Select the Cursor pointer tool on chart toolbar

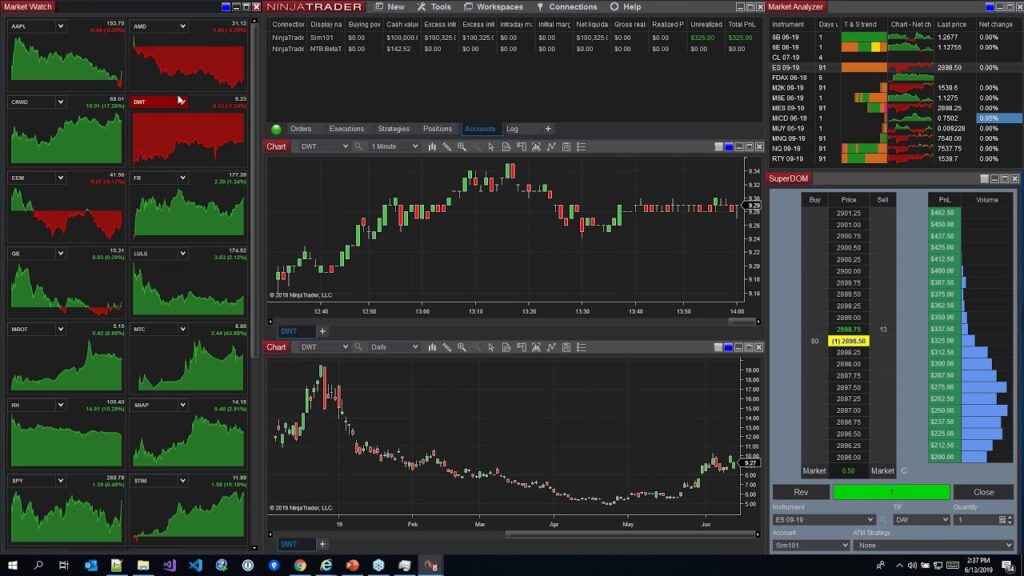point(490,146)
